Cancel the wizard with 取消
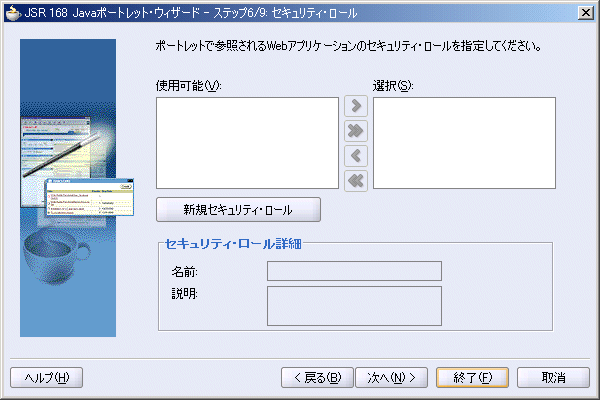 pyautogui.click(x=553, y=378)
